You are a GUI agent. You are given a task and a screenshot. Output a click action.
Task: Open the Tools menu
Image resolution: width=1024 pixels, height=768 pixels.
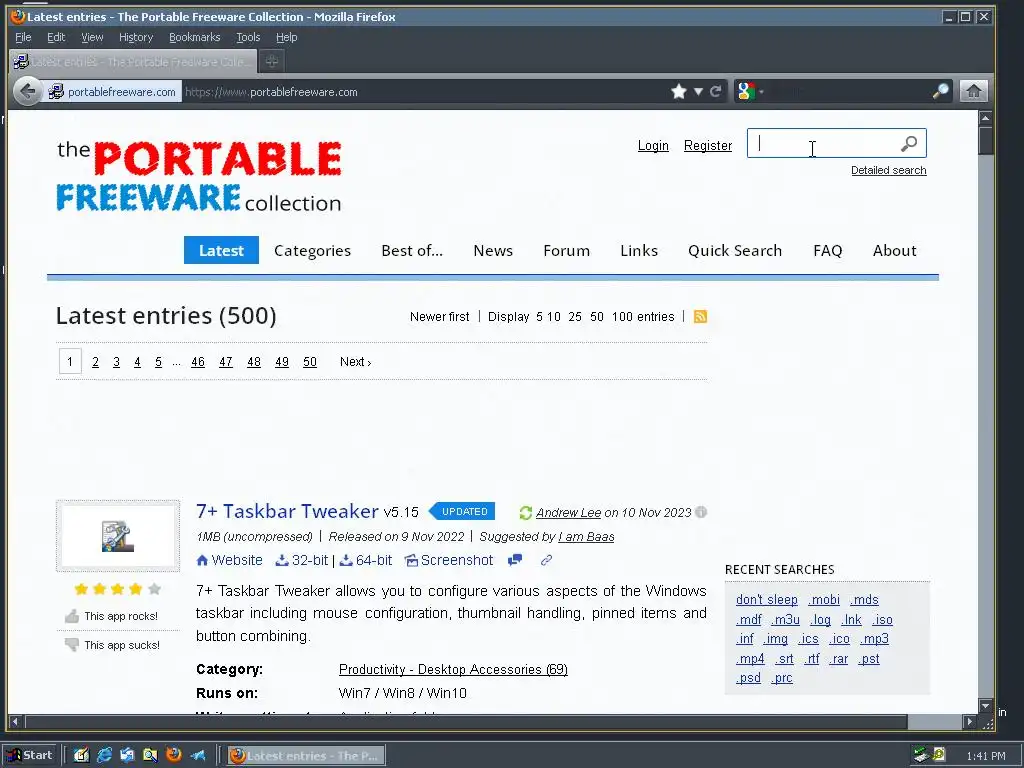tap(248, 37)
